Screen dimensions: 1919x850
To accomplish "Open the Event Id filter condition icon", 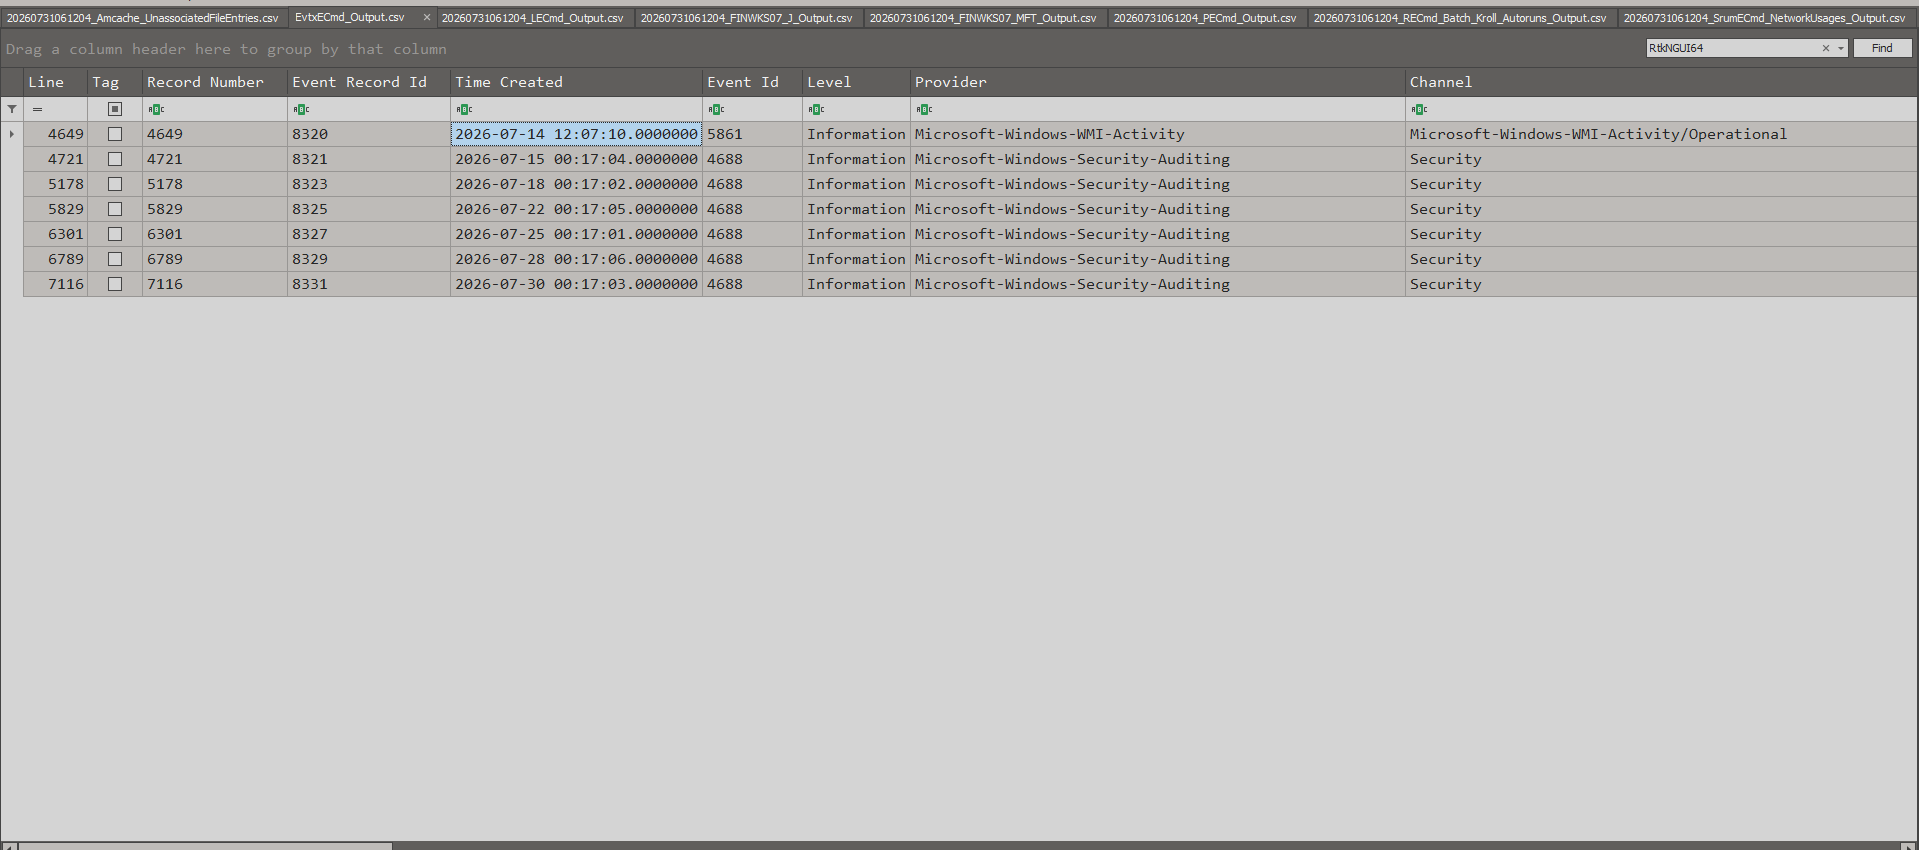I will [x=716, y=109].
